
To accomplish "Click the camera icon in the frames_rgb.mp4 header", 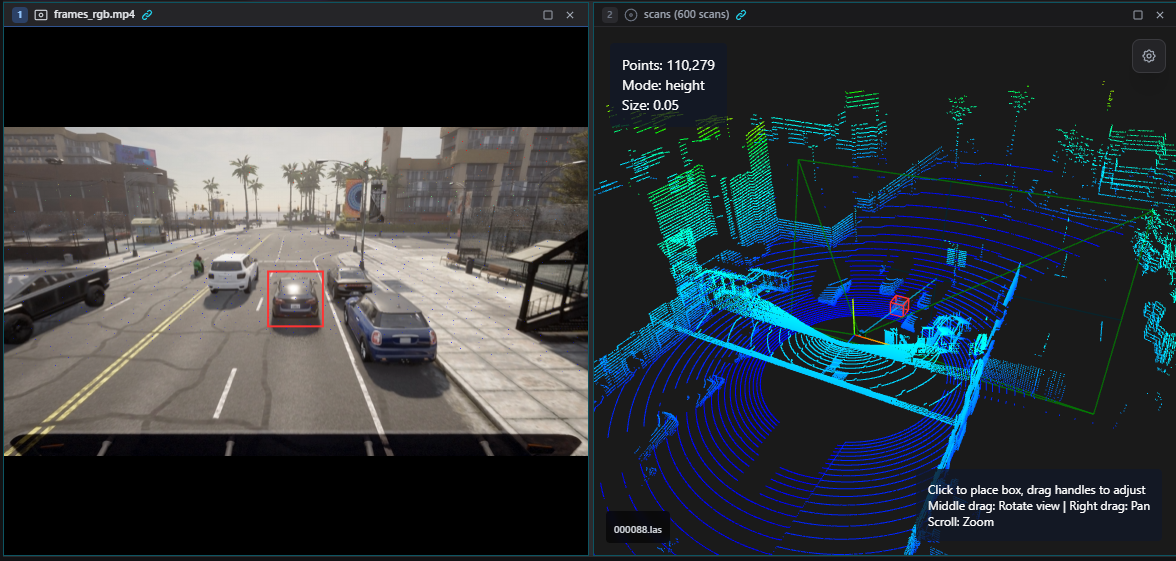I will point(40,14).
